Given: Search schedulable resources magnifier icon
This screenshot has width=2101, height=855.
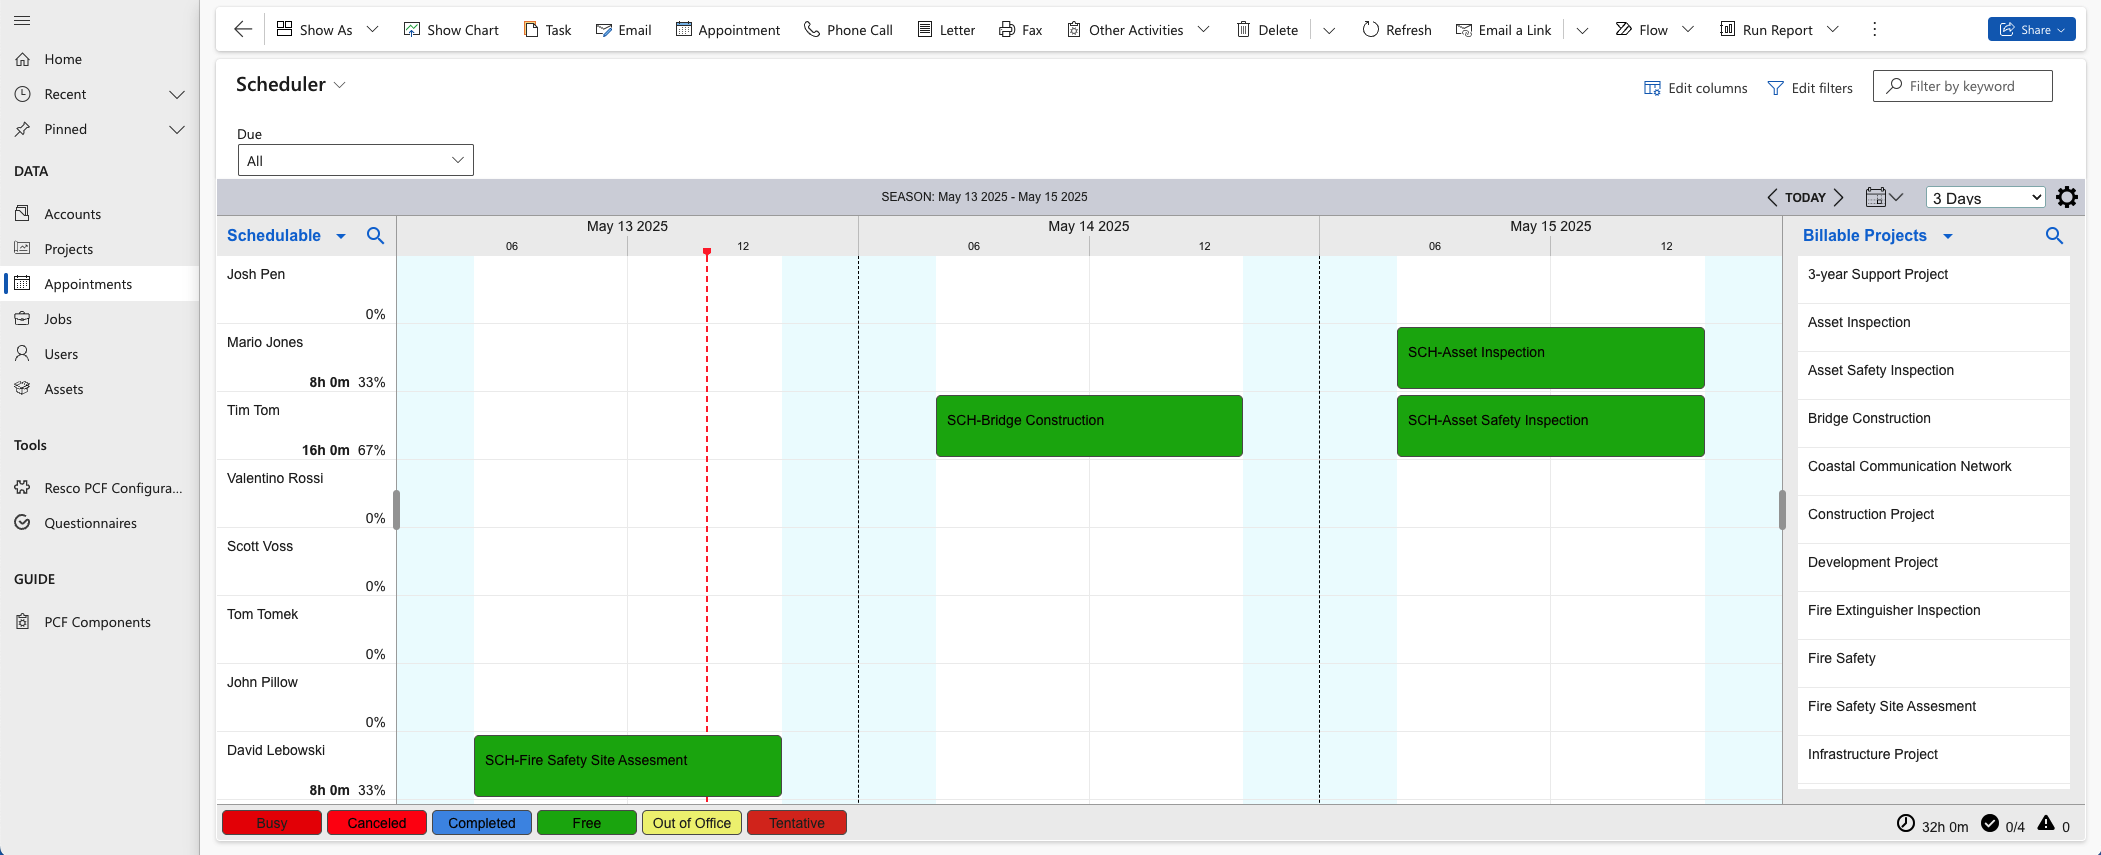Looking at the screenshot, I should pyautogui.click(x=375, y=235).
